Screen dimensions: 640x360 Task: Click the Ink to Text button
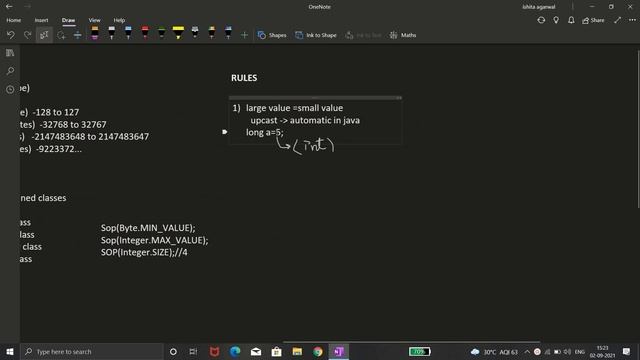point(363,35)
